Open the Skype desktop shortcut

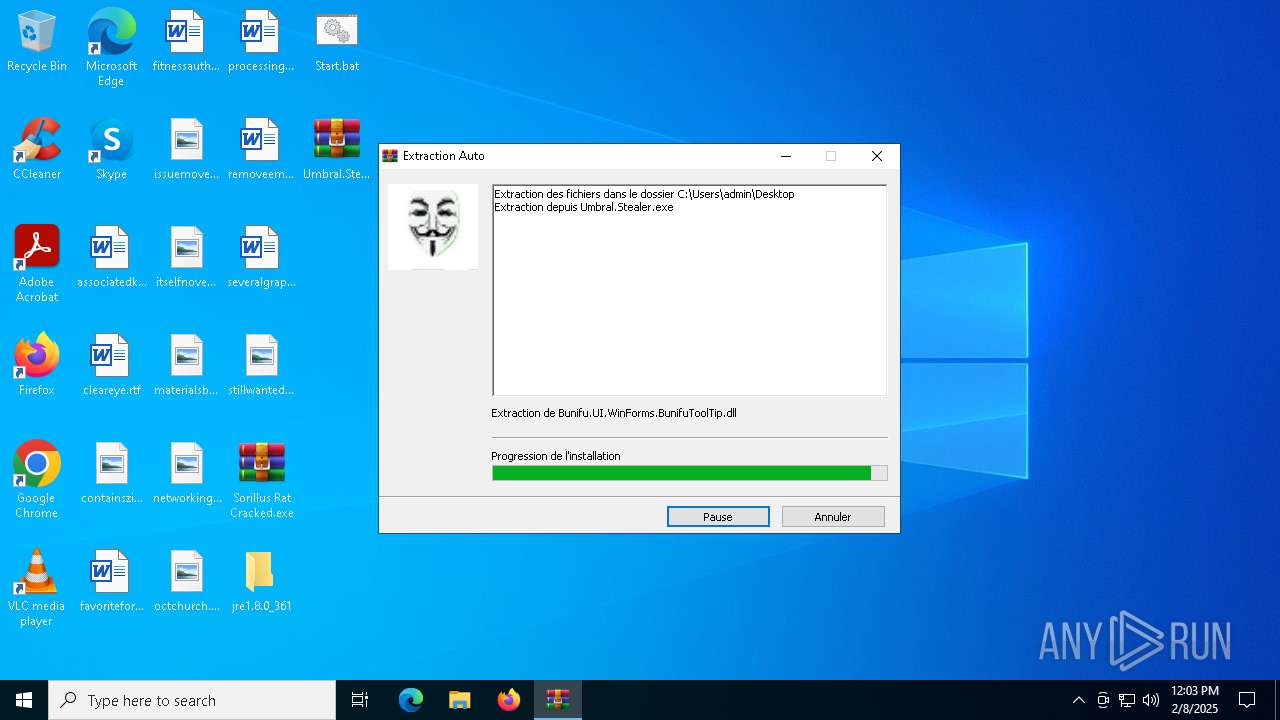point(111,150)
